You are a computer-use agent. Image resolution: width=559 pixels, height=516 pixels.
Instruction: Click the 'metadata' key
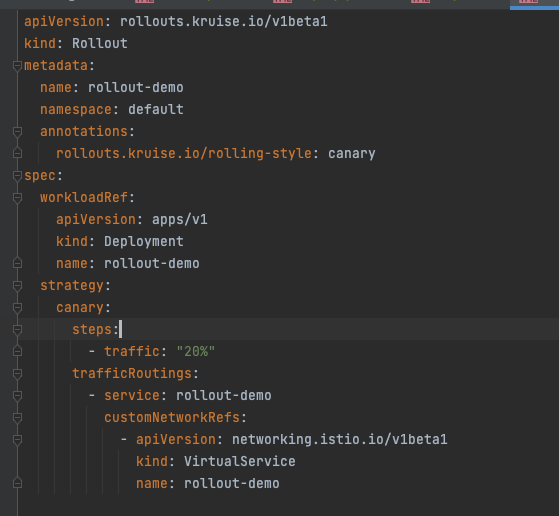56,66
